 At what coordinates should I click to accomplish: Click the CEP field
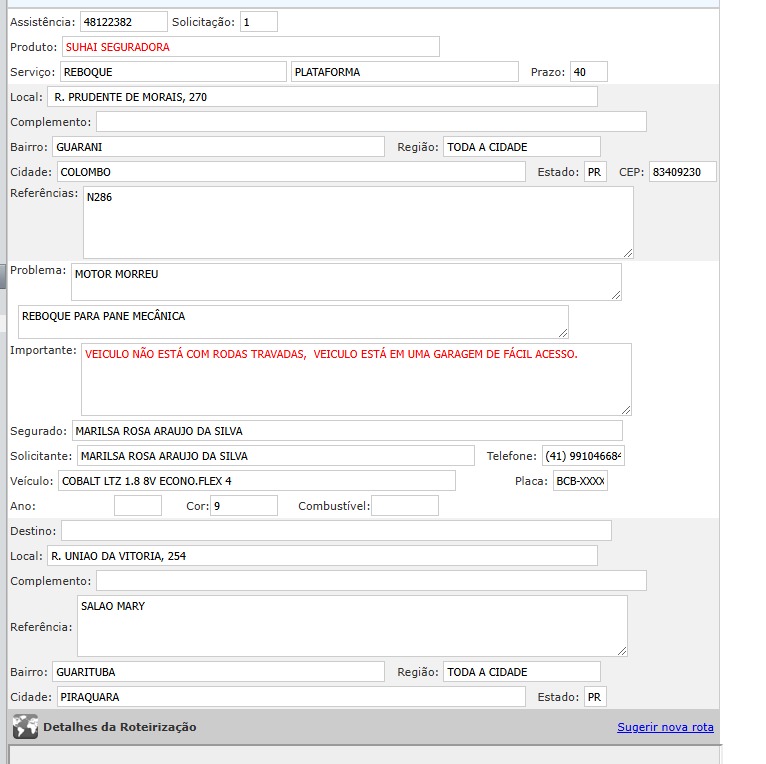(x=682, y=172)
